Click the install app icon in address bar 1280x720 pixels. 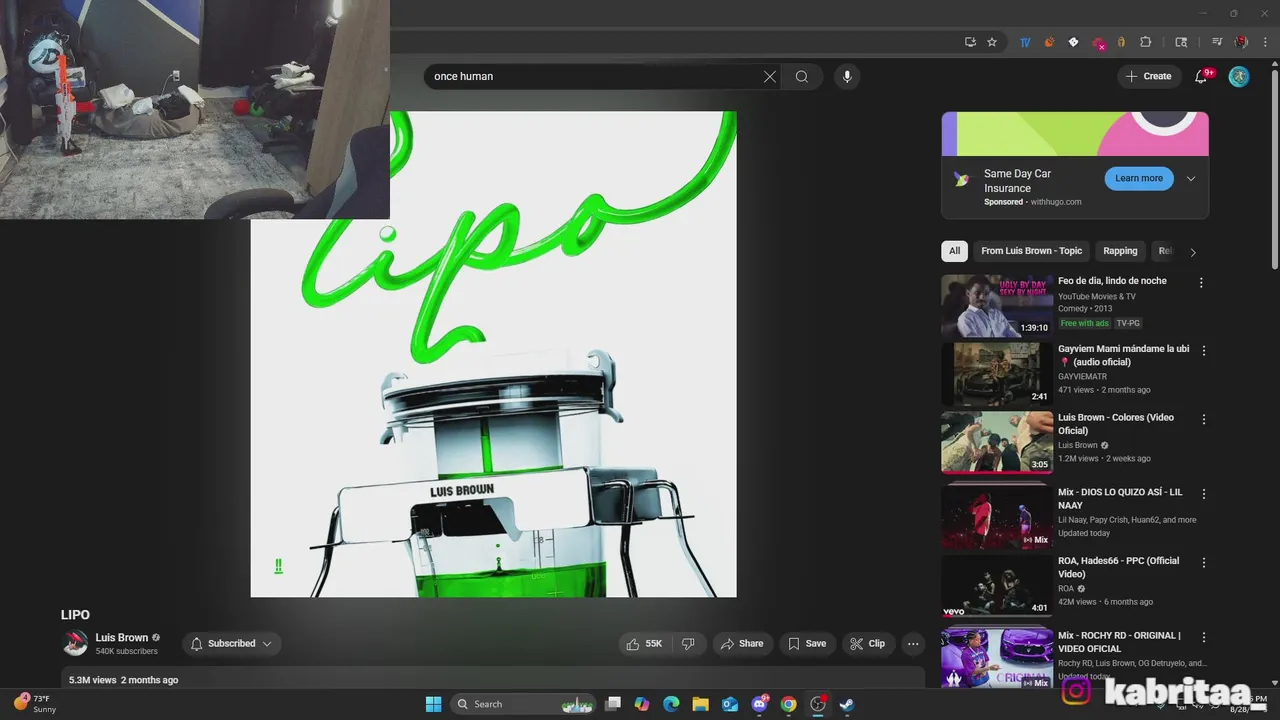tap(970, 42)
